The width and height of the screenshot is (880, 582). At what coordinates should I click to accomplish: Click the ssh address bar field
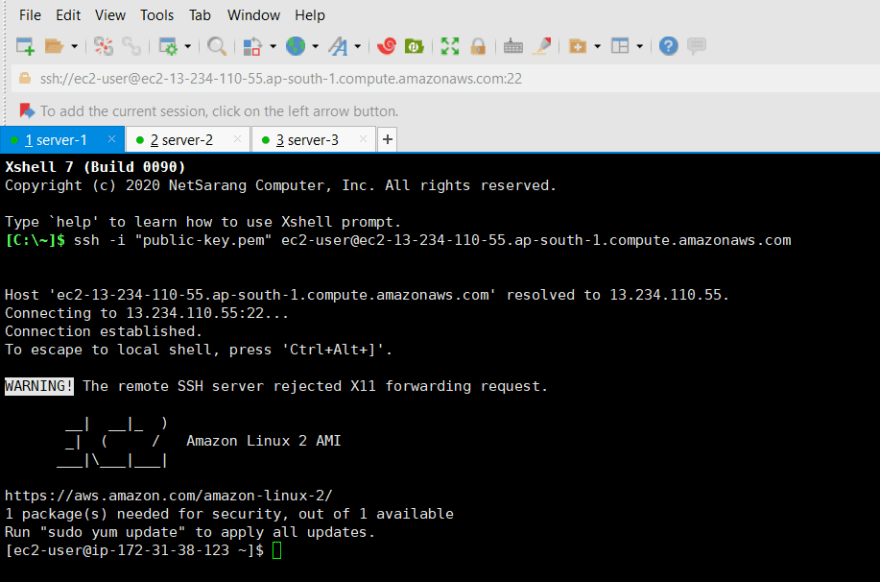click(x=446, y=79)
